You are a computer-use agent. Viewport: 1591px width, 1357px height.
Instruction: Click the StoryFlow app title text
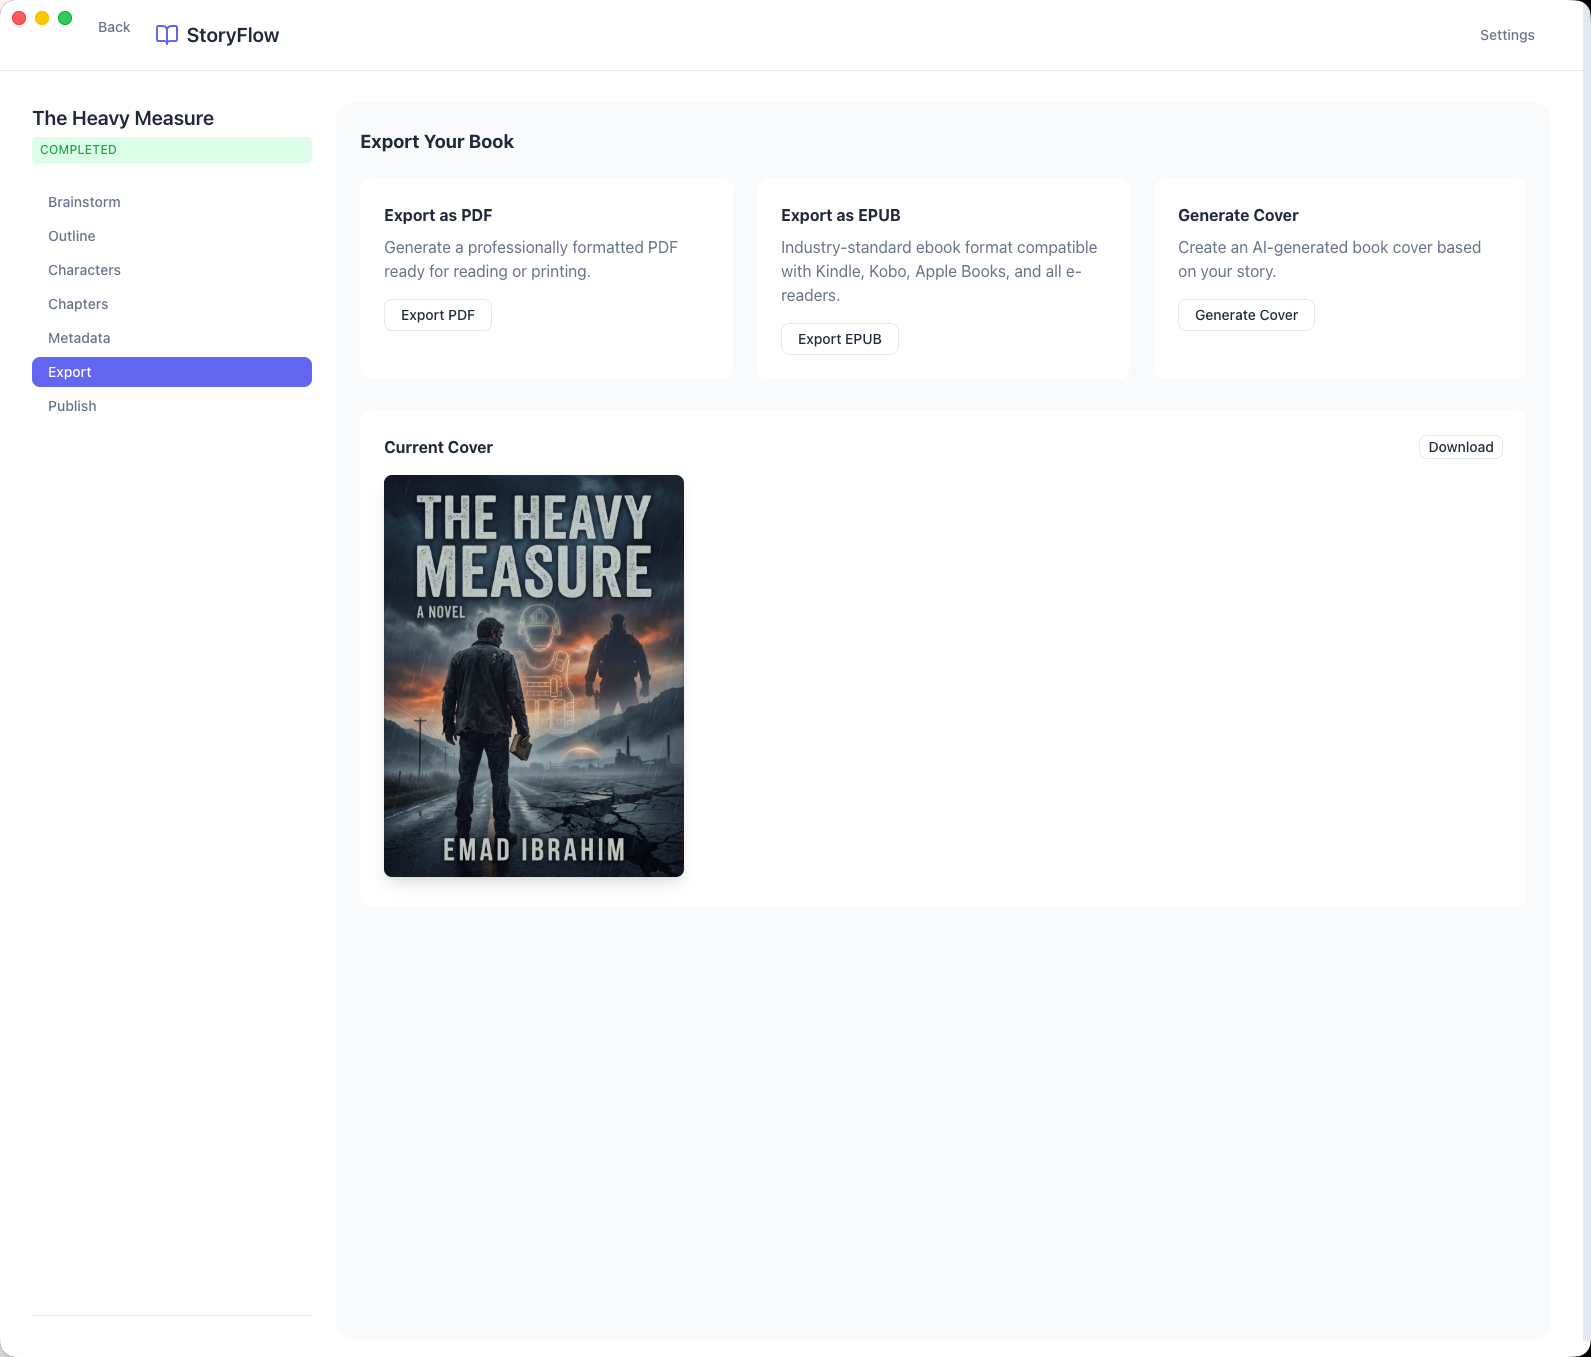233,35
